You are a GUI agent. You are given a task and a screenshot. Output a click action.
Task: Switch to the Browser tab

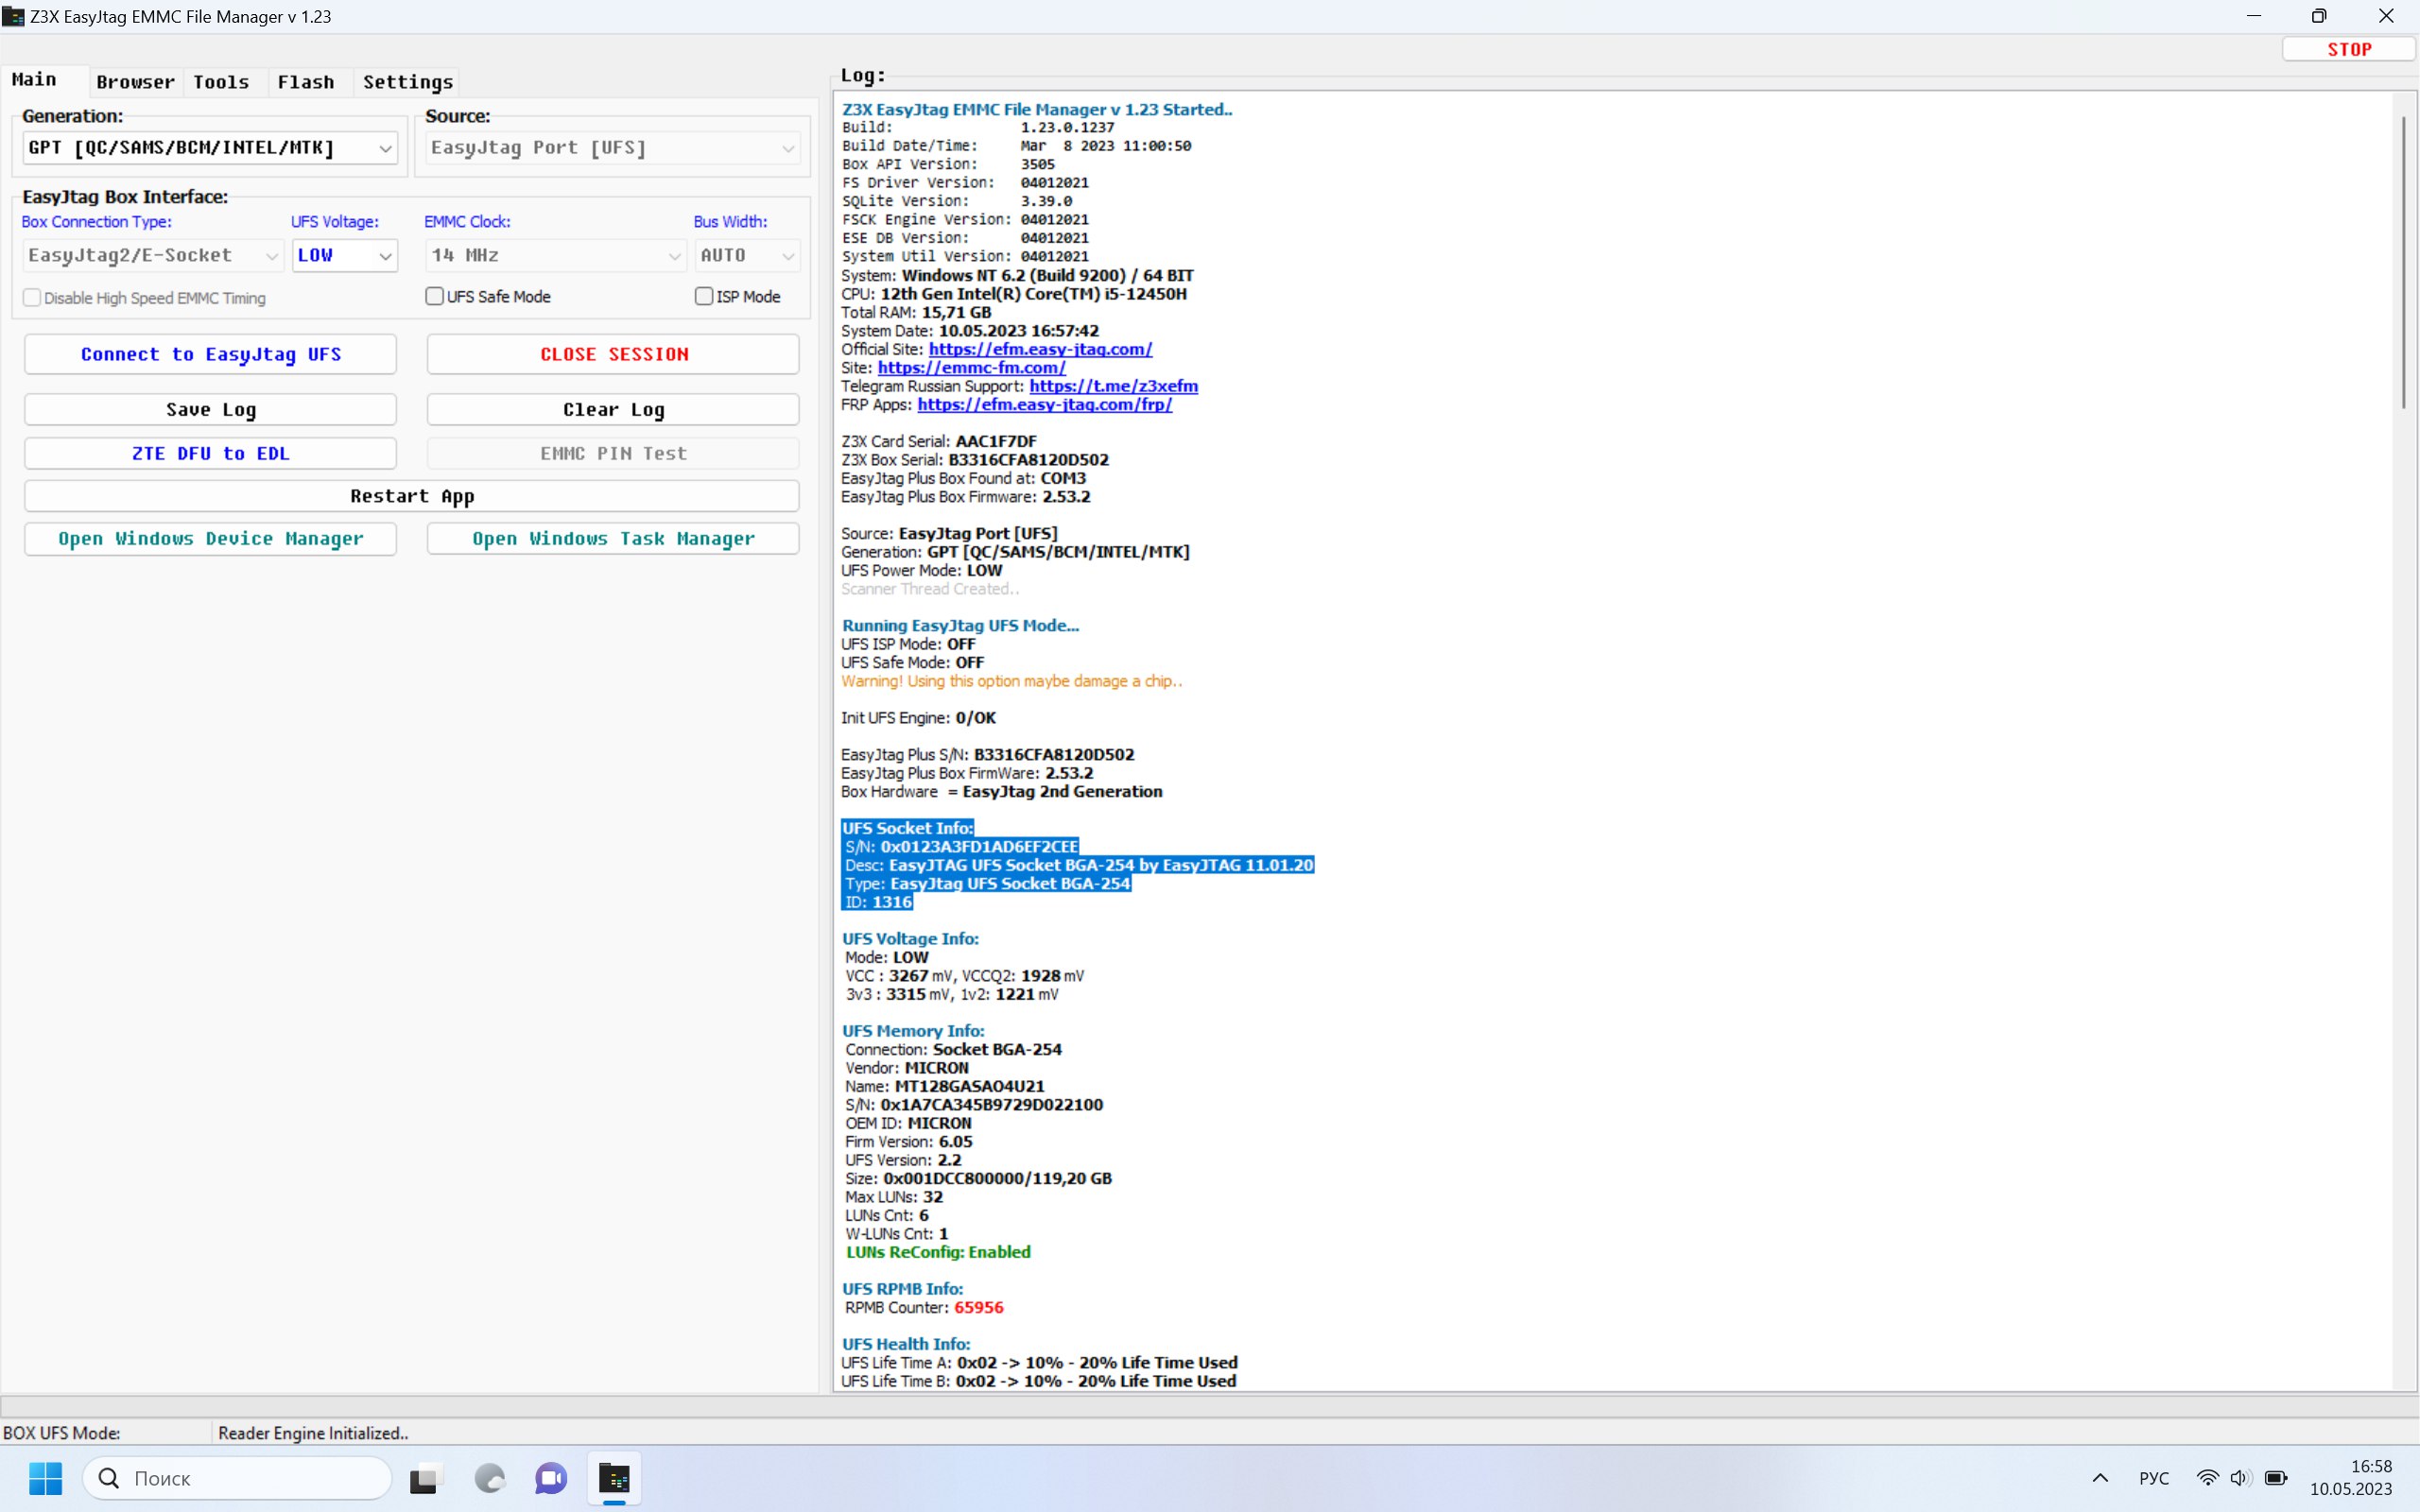click(x=135, y=82)
